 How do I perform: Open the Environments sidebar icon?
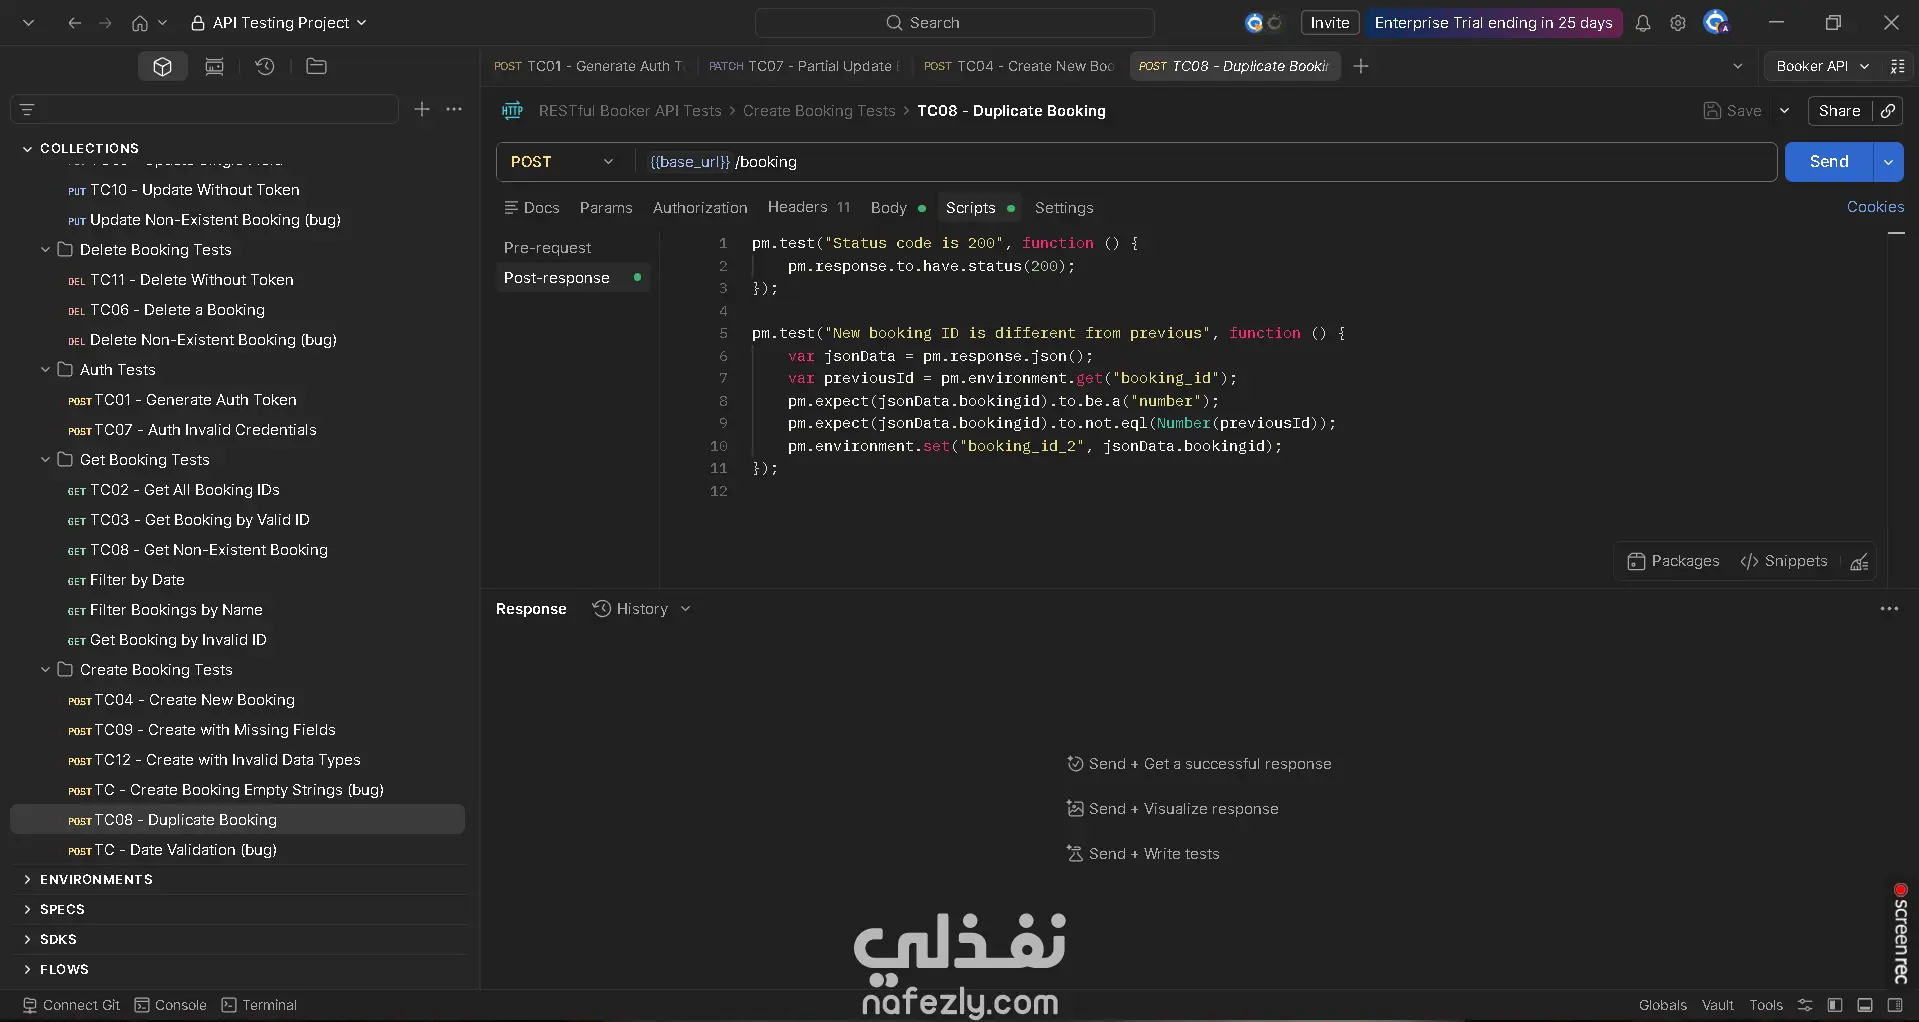[x=214, y=66]
